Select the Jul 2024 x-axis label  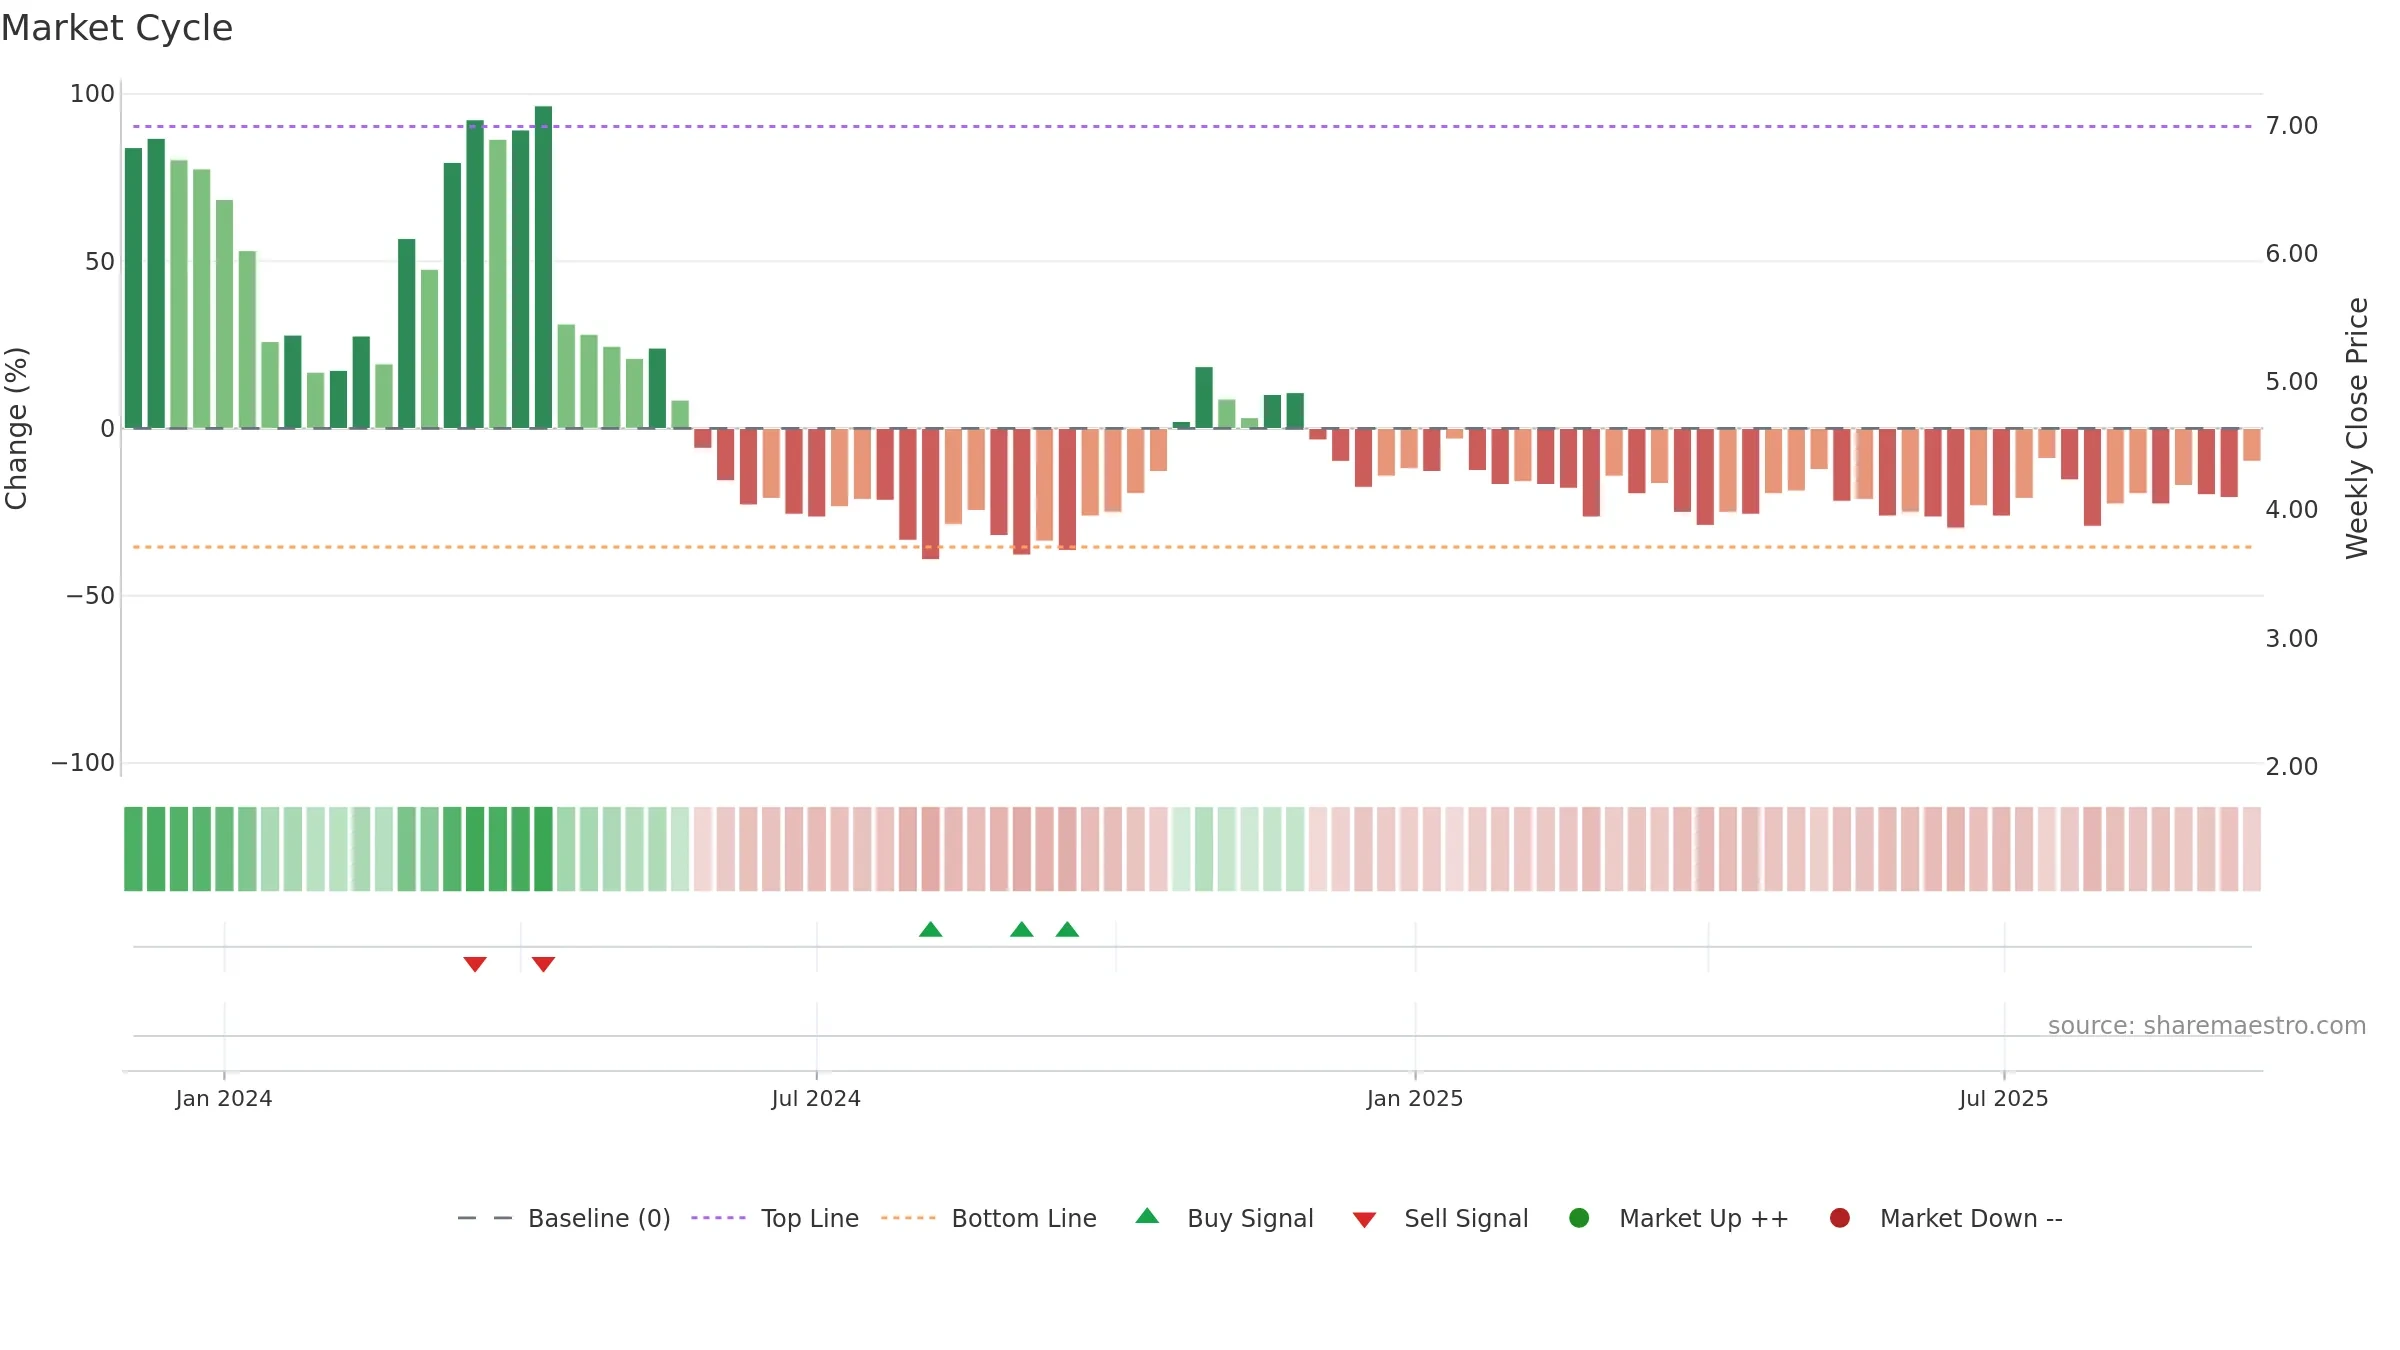click(816, 1098)
